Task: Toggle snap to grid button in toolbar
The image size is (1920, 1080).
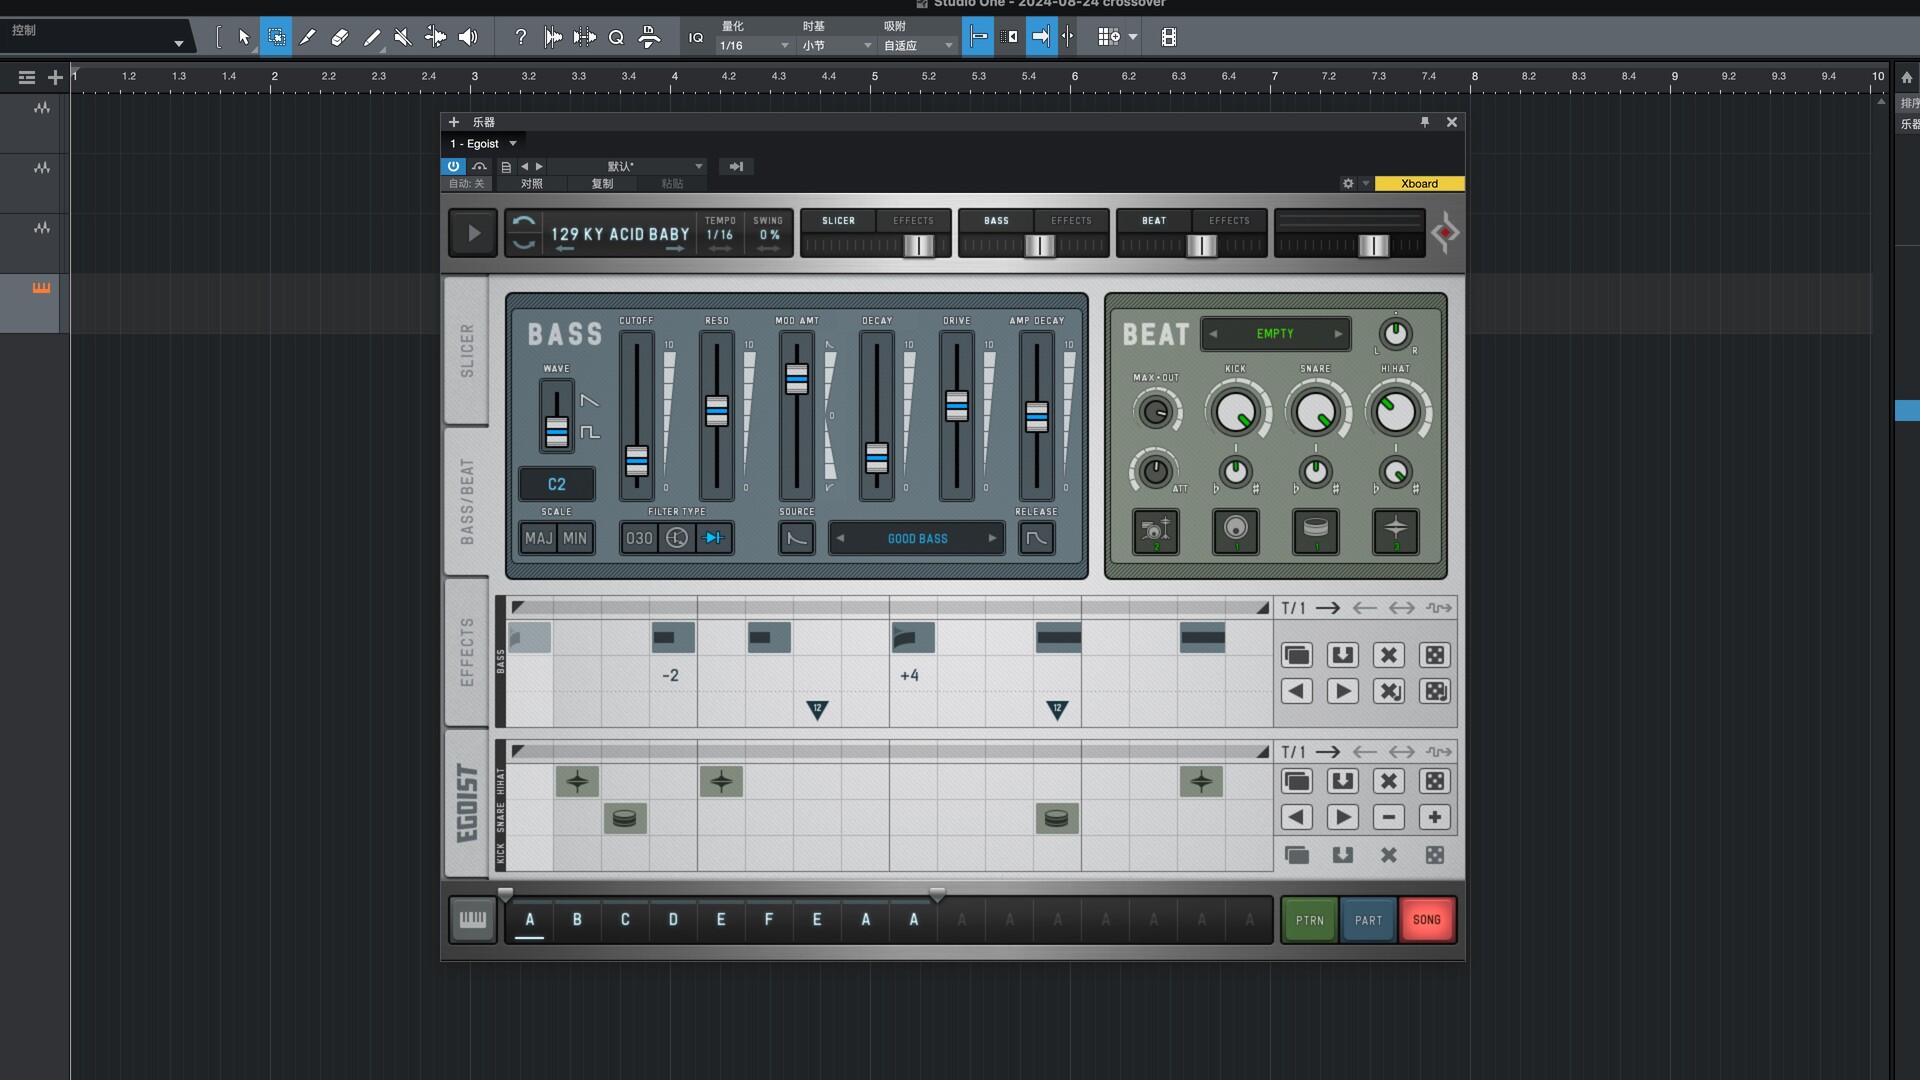Action: point(978,37)
